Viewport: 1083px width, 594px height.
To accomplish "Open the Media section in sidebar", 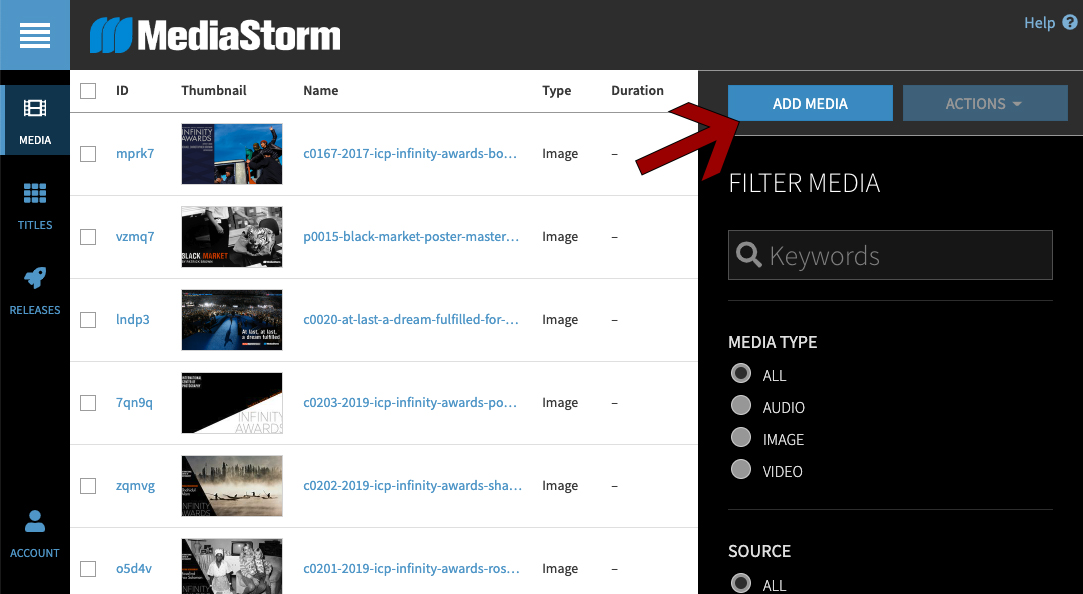I will pos(35,120).
